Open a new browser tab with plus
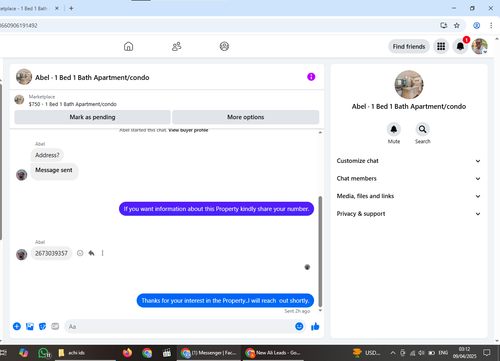This screenshot has width=500, height=361. click(x=71, y=8)
